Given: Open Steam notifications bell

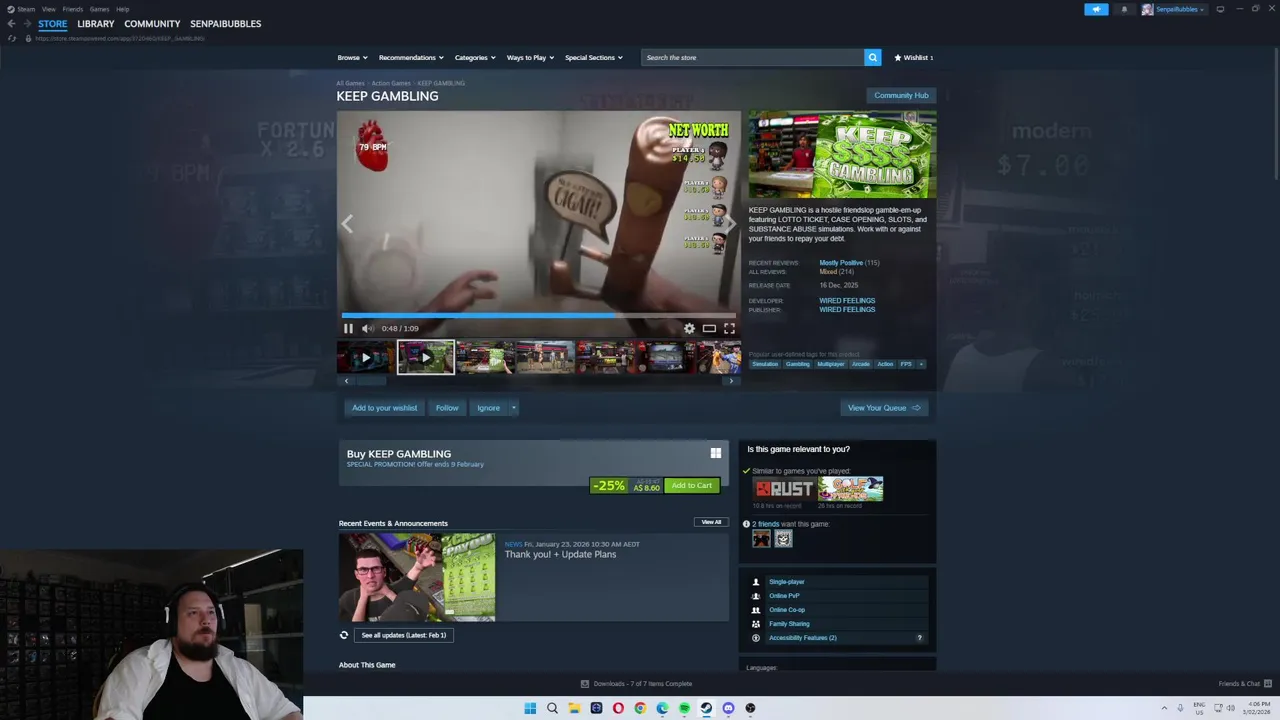Looking at the screenshot, I should [1124, 9].
